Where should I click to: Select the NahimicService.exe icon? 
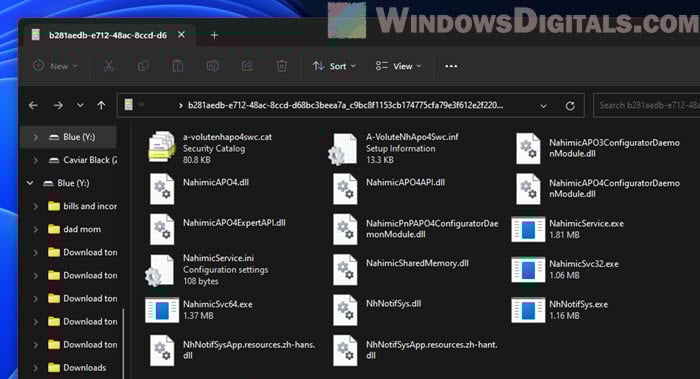[528, 229]
